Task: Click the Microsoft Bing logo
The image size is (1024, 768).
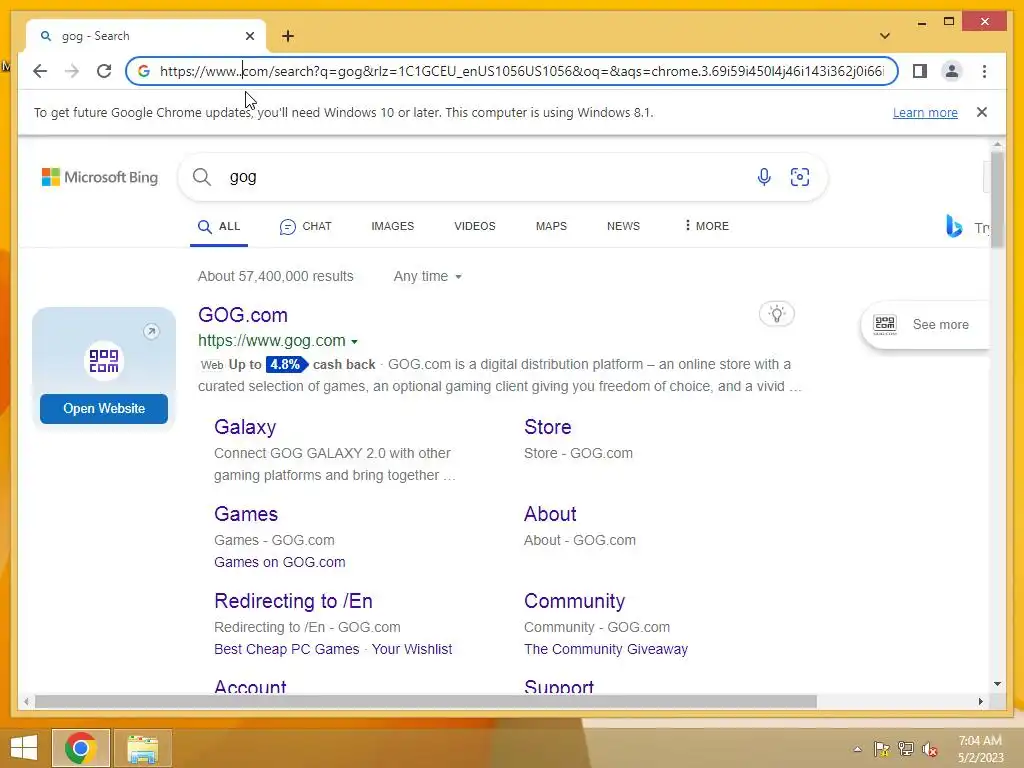Action: pos(100,177)
